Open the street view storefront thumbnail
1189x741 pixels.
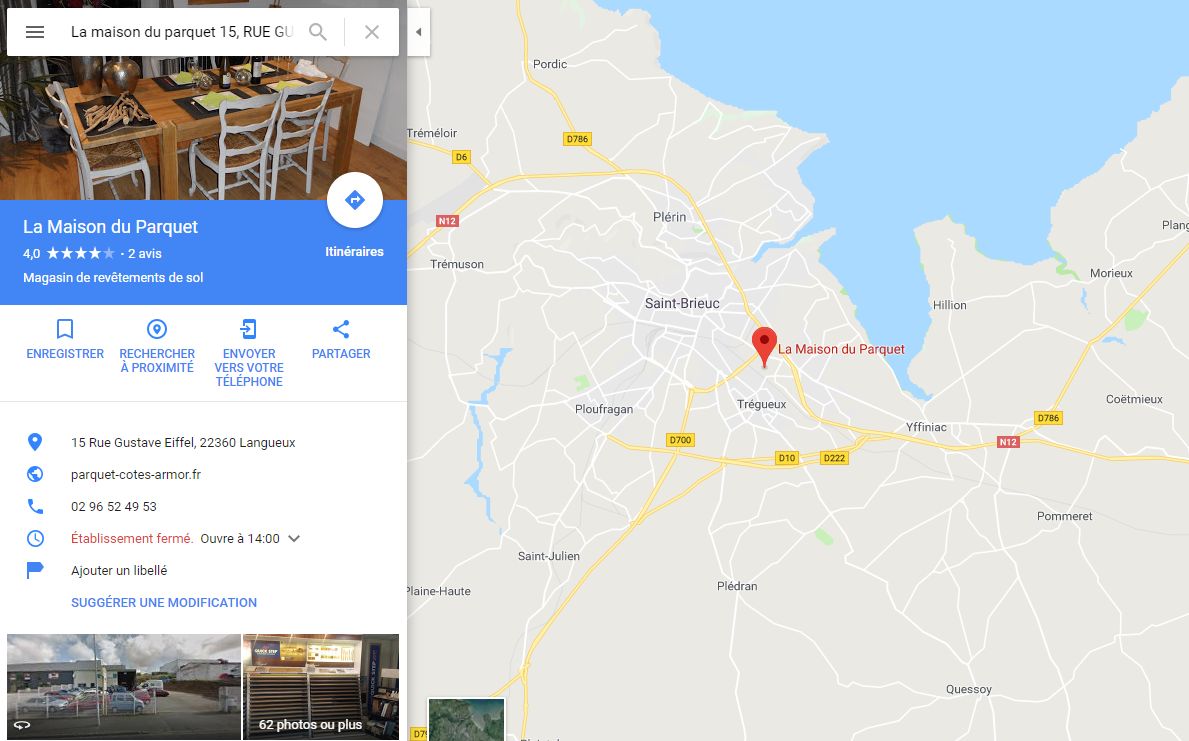[124, 686]
